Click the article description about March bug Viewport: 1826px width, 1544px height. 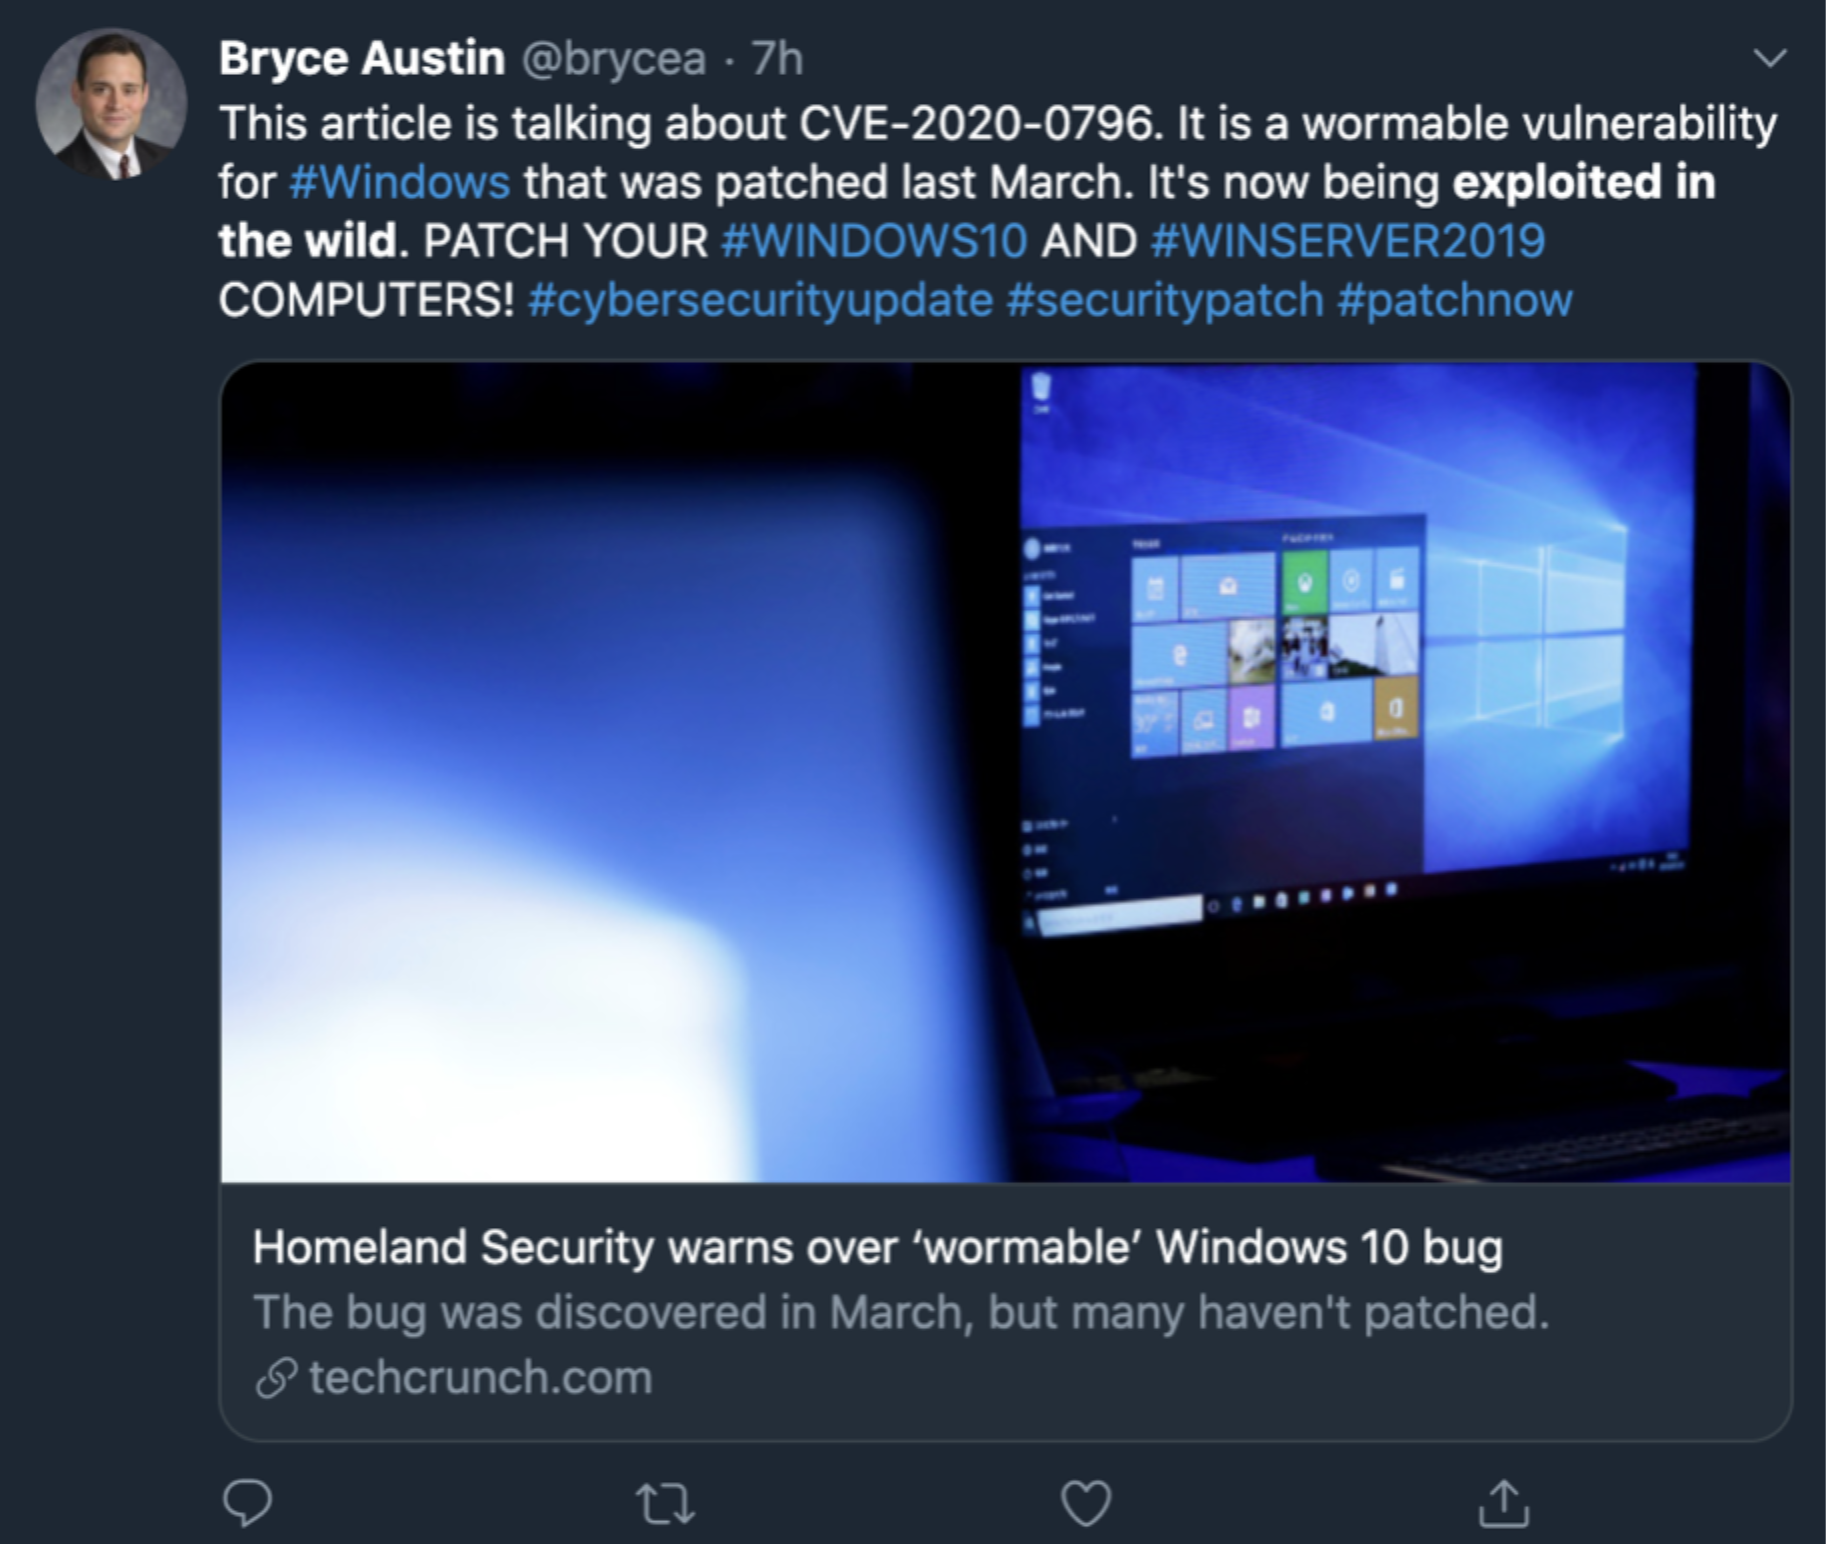click(901, 1312)
